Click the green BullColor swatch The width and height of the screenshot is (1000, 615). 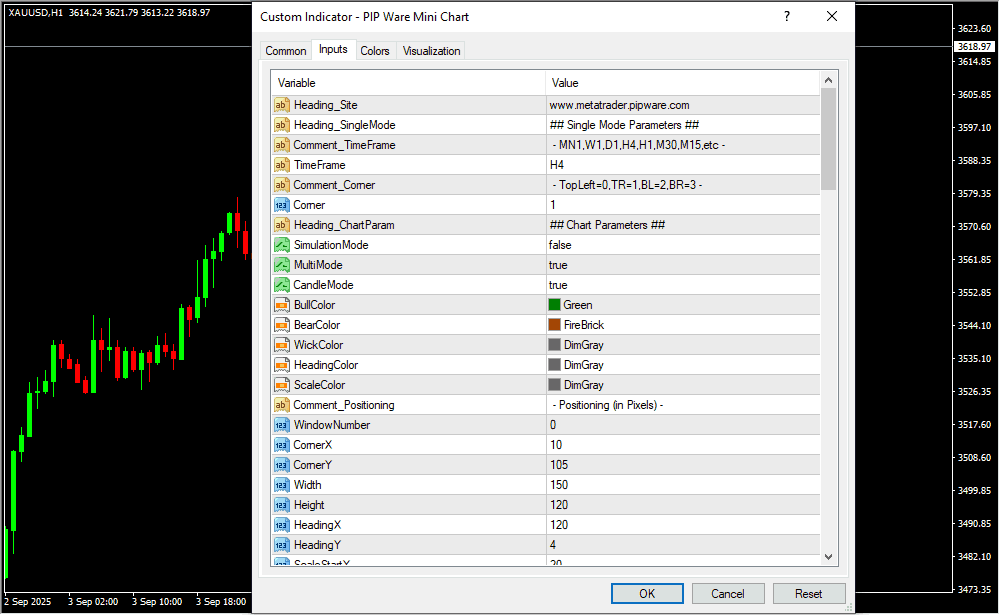(554, 305)
